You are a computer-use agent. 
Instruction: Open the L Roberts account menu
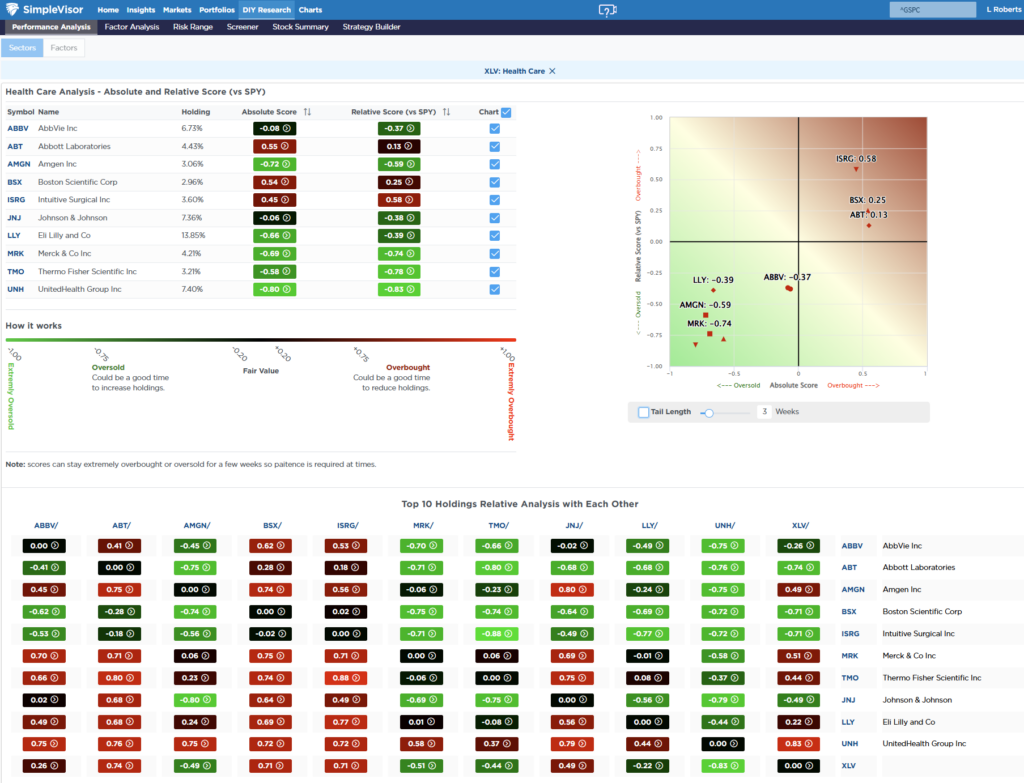[x=1003, y=9]
